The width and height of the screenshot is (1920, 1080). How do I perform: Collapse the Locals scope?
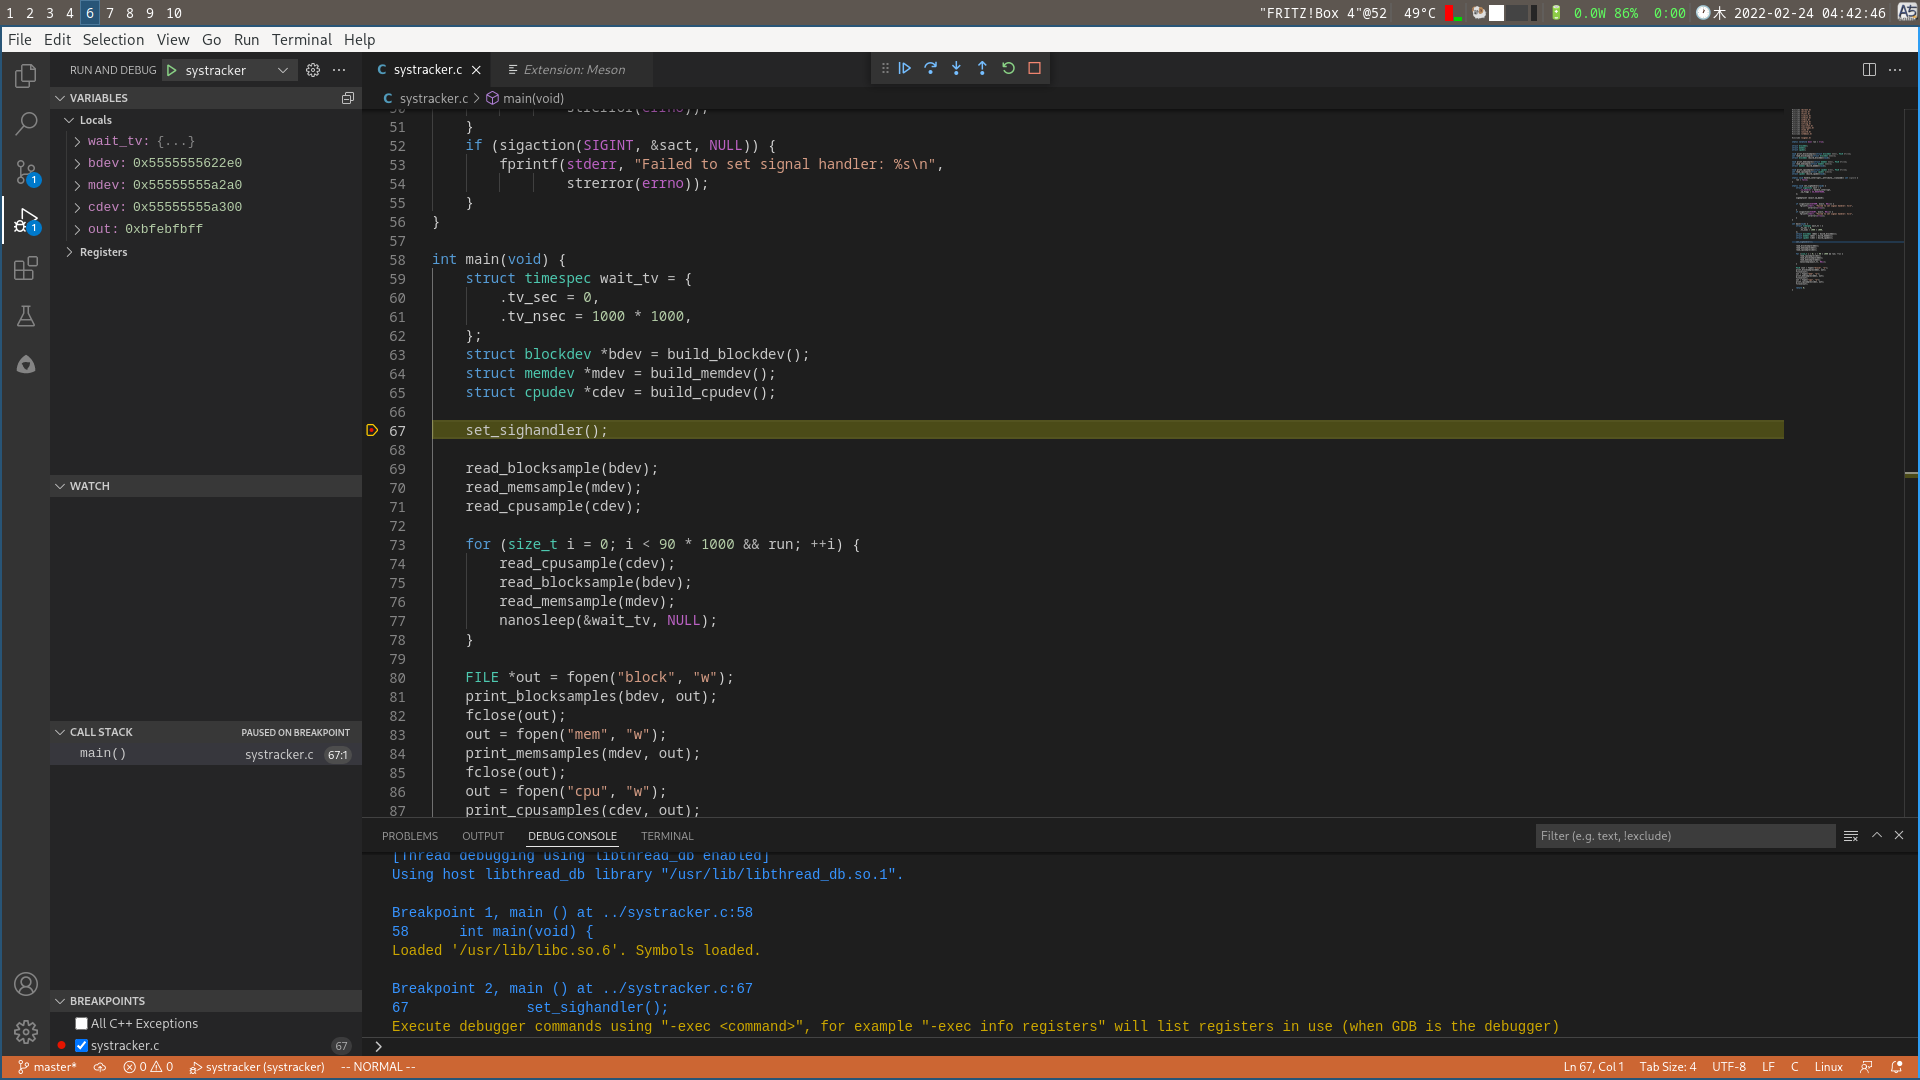point(69,120)
